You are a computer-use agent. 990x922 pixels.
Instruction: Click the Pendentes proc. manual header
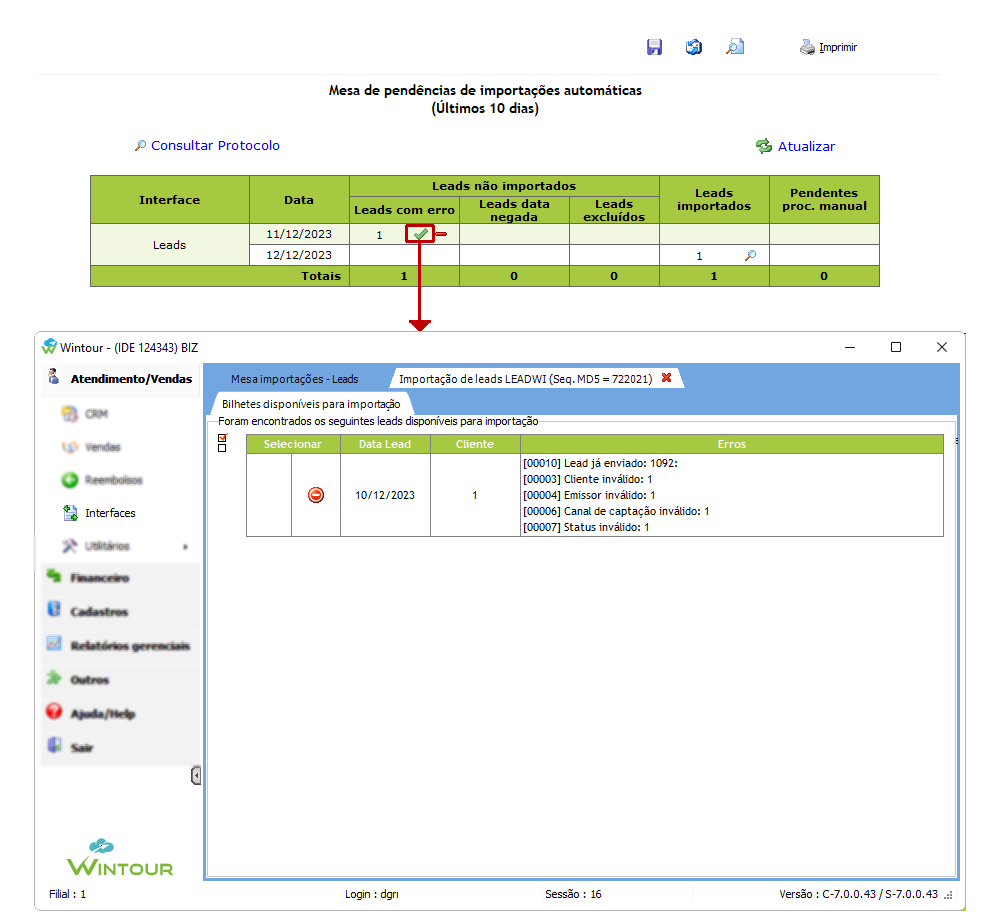[x=824, y=200]
